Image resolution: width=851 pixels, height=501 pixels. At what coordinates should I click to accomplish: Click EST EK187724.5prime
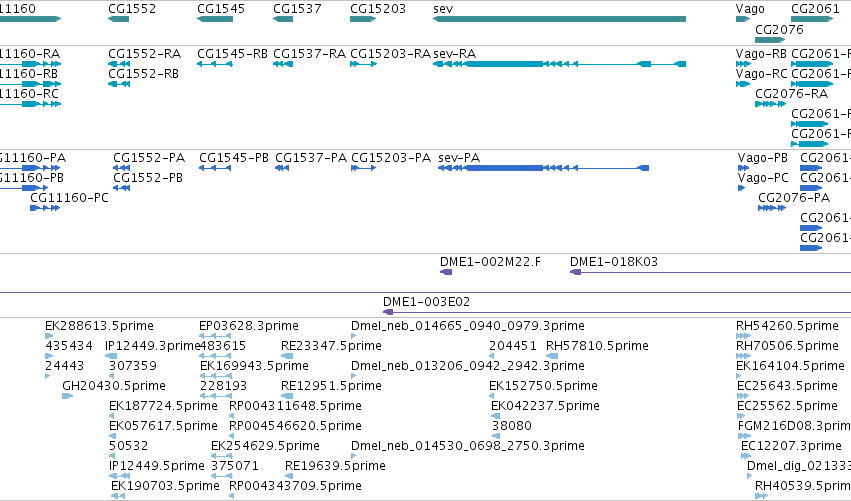[x=112, y=416]
